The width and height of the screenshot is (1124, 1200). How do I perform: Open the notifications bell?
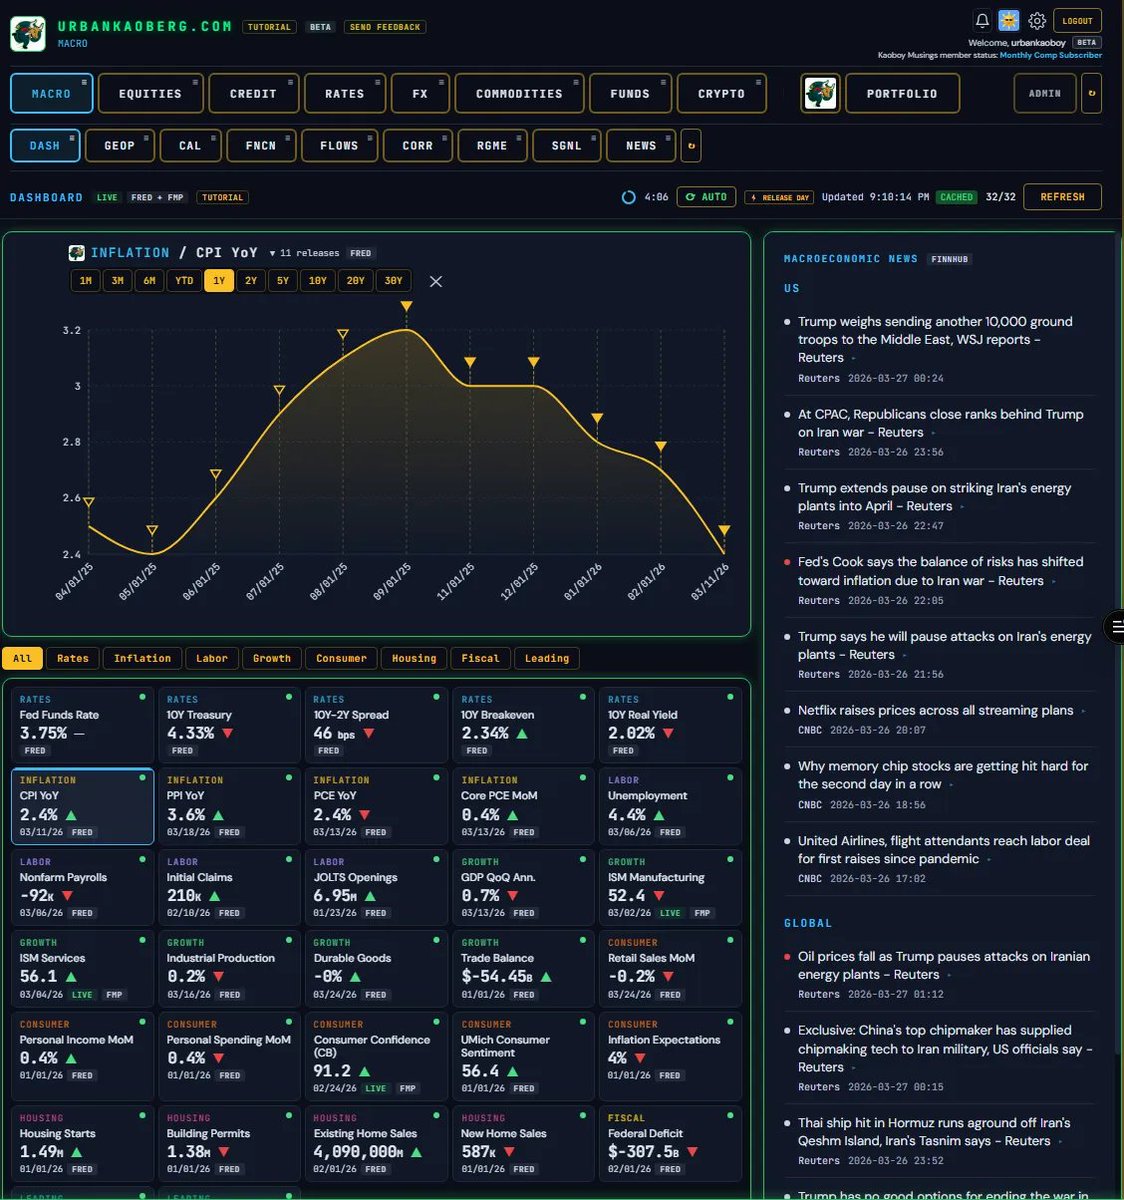coord(982,20)
